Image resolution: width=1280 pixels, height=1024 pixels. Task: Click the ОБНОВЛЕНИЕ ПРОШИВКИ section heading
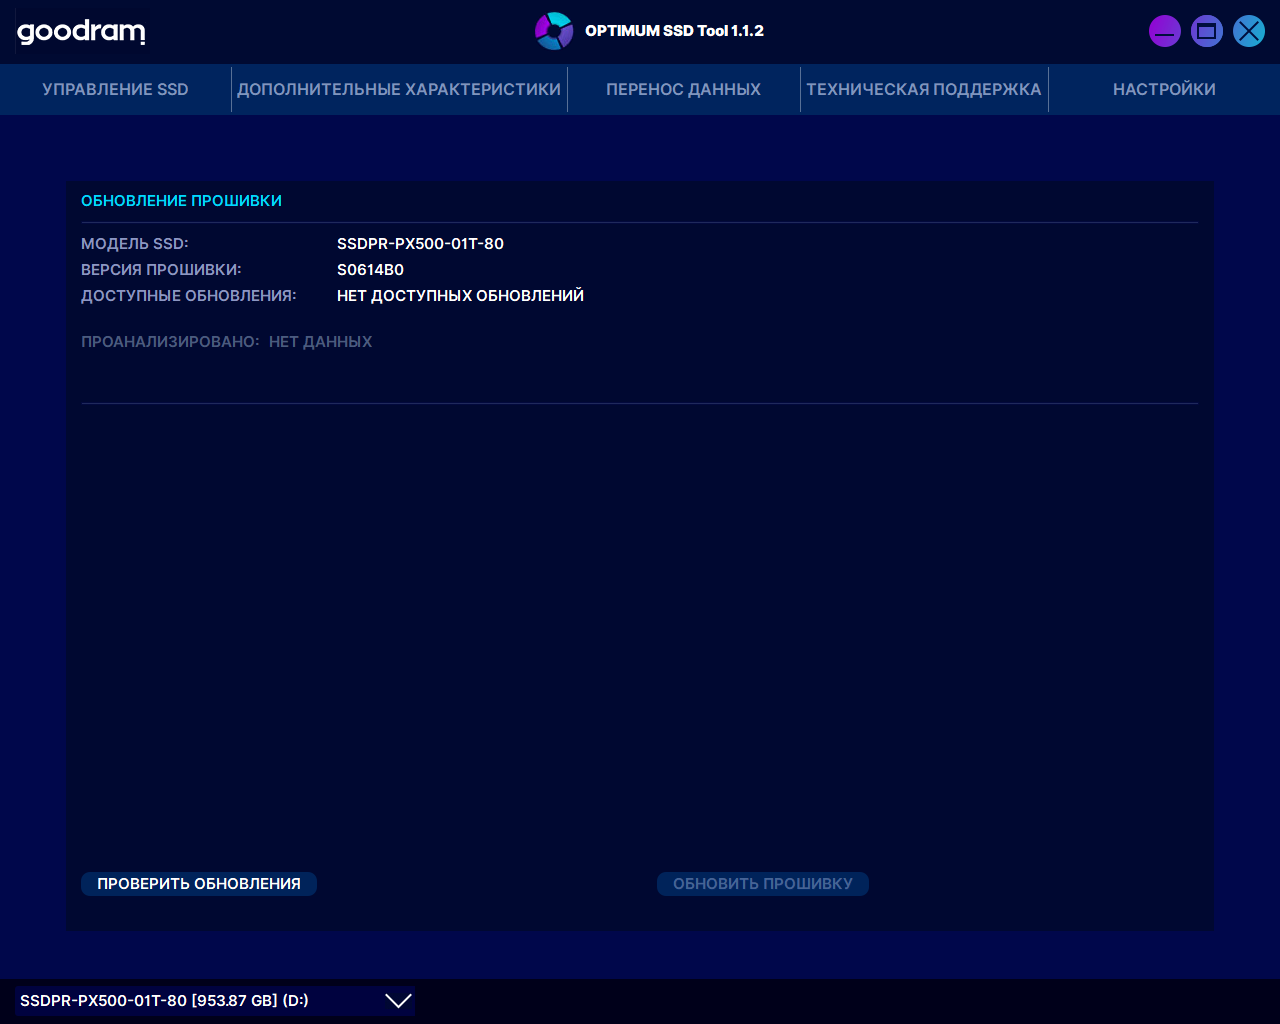coord(181,201)
